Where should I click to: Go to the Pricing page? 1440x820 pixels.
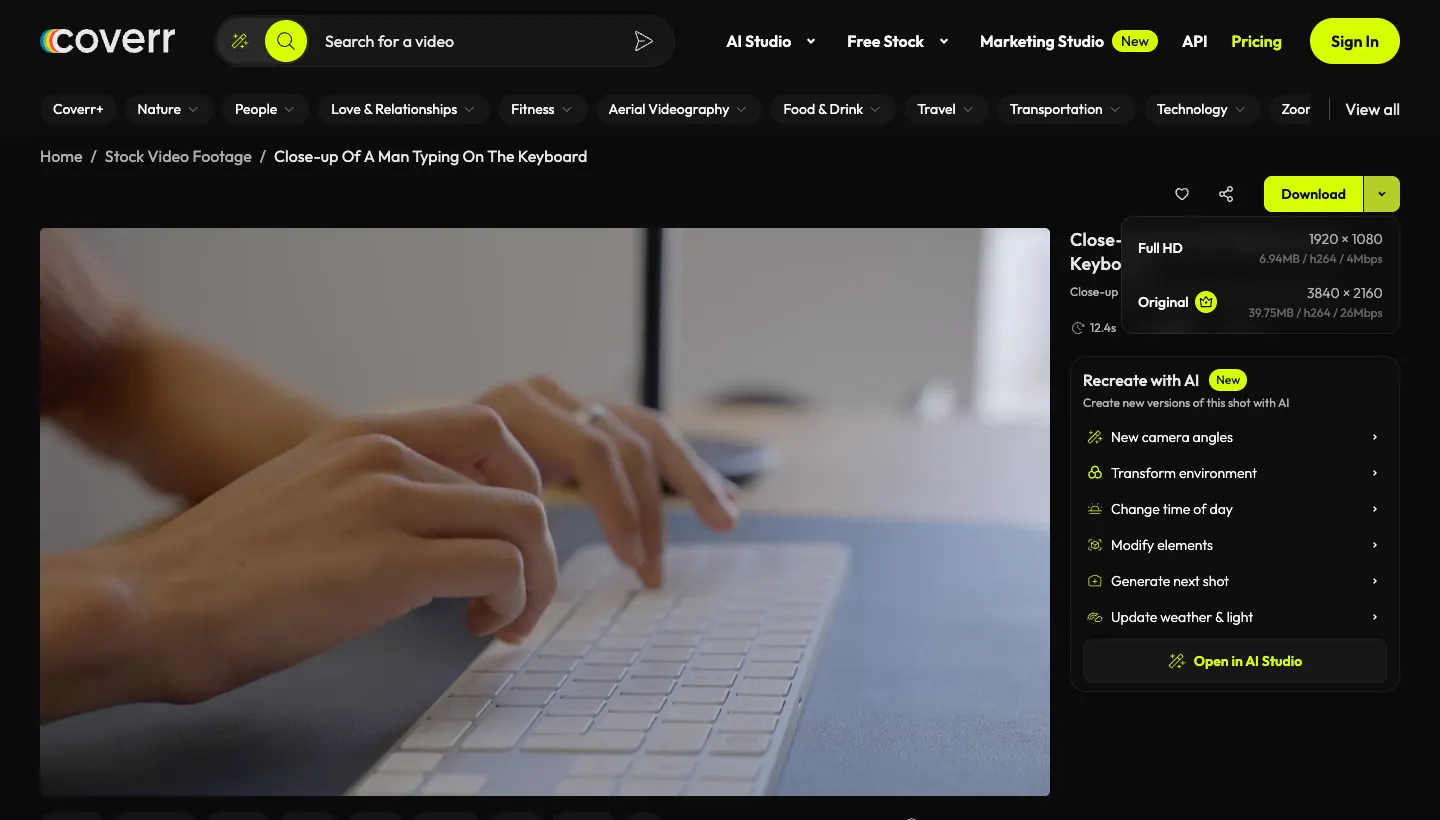point(1256,41)
